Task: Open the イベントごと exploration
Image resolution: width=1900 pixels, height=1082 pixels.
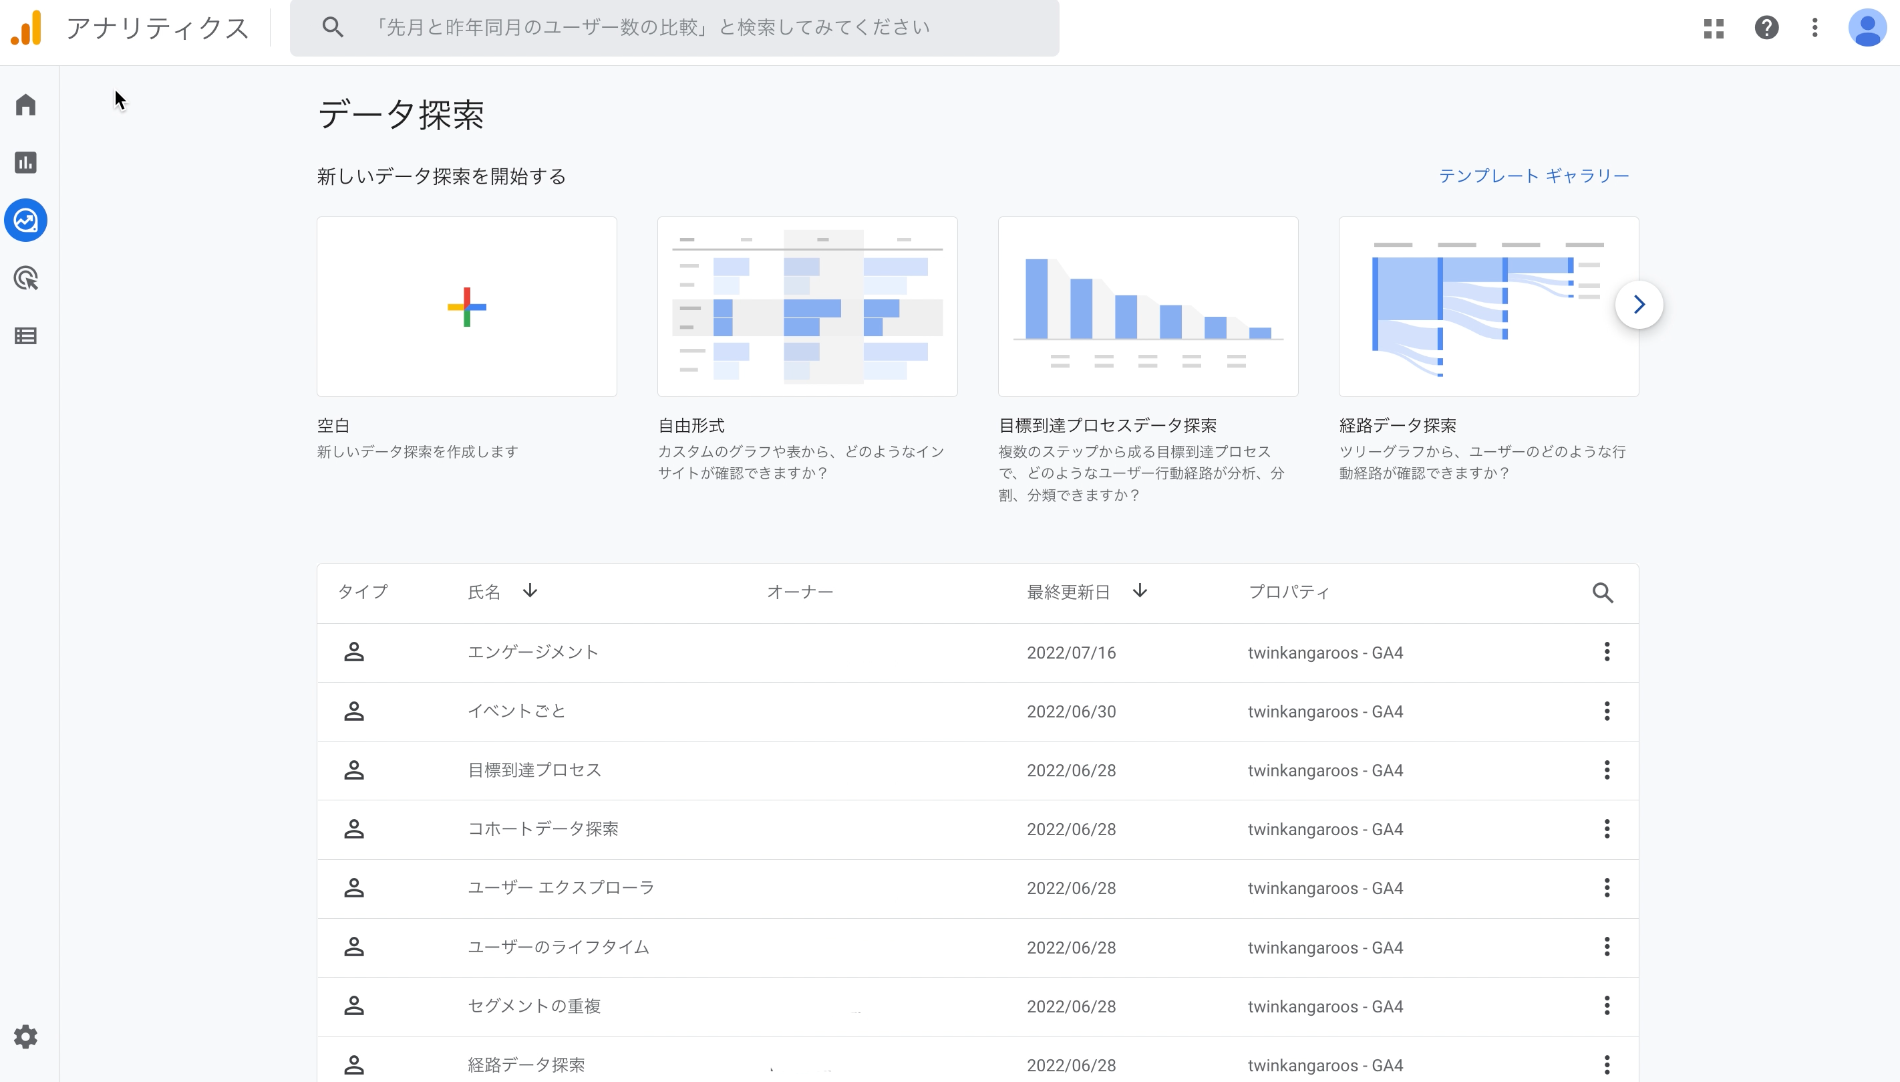Action: pos(517,711)
